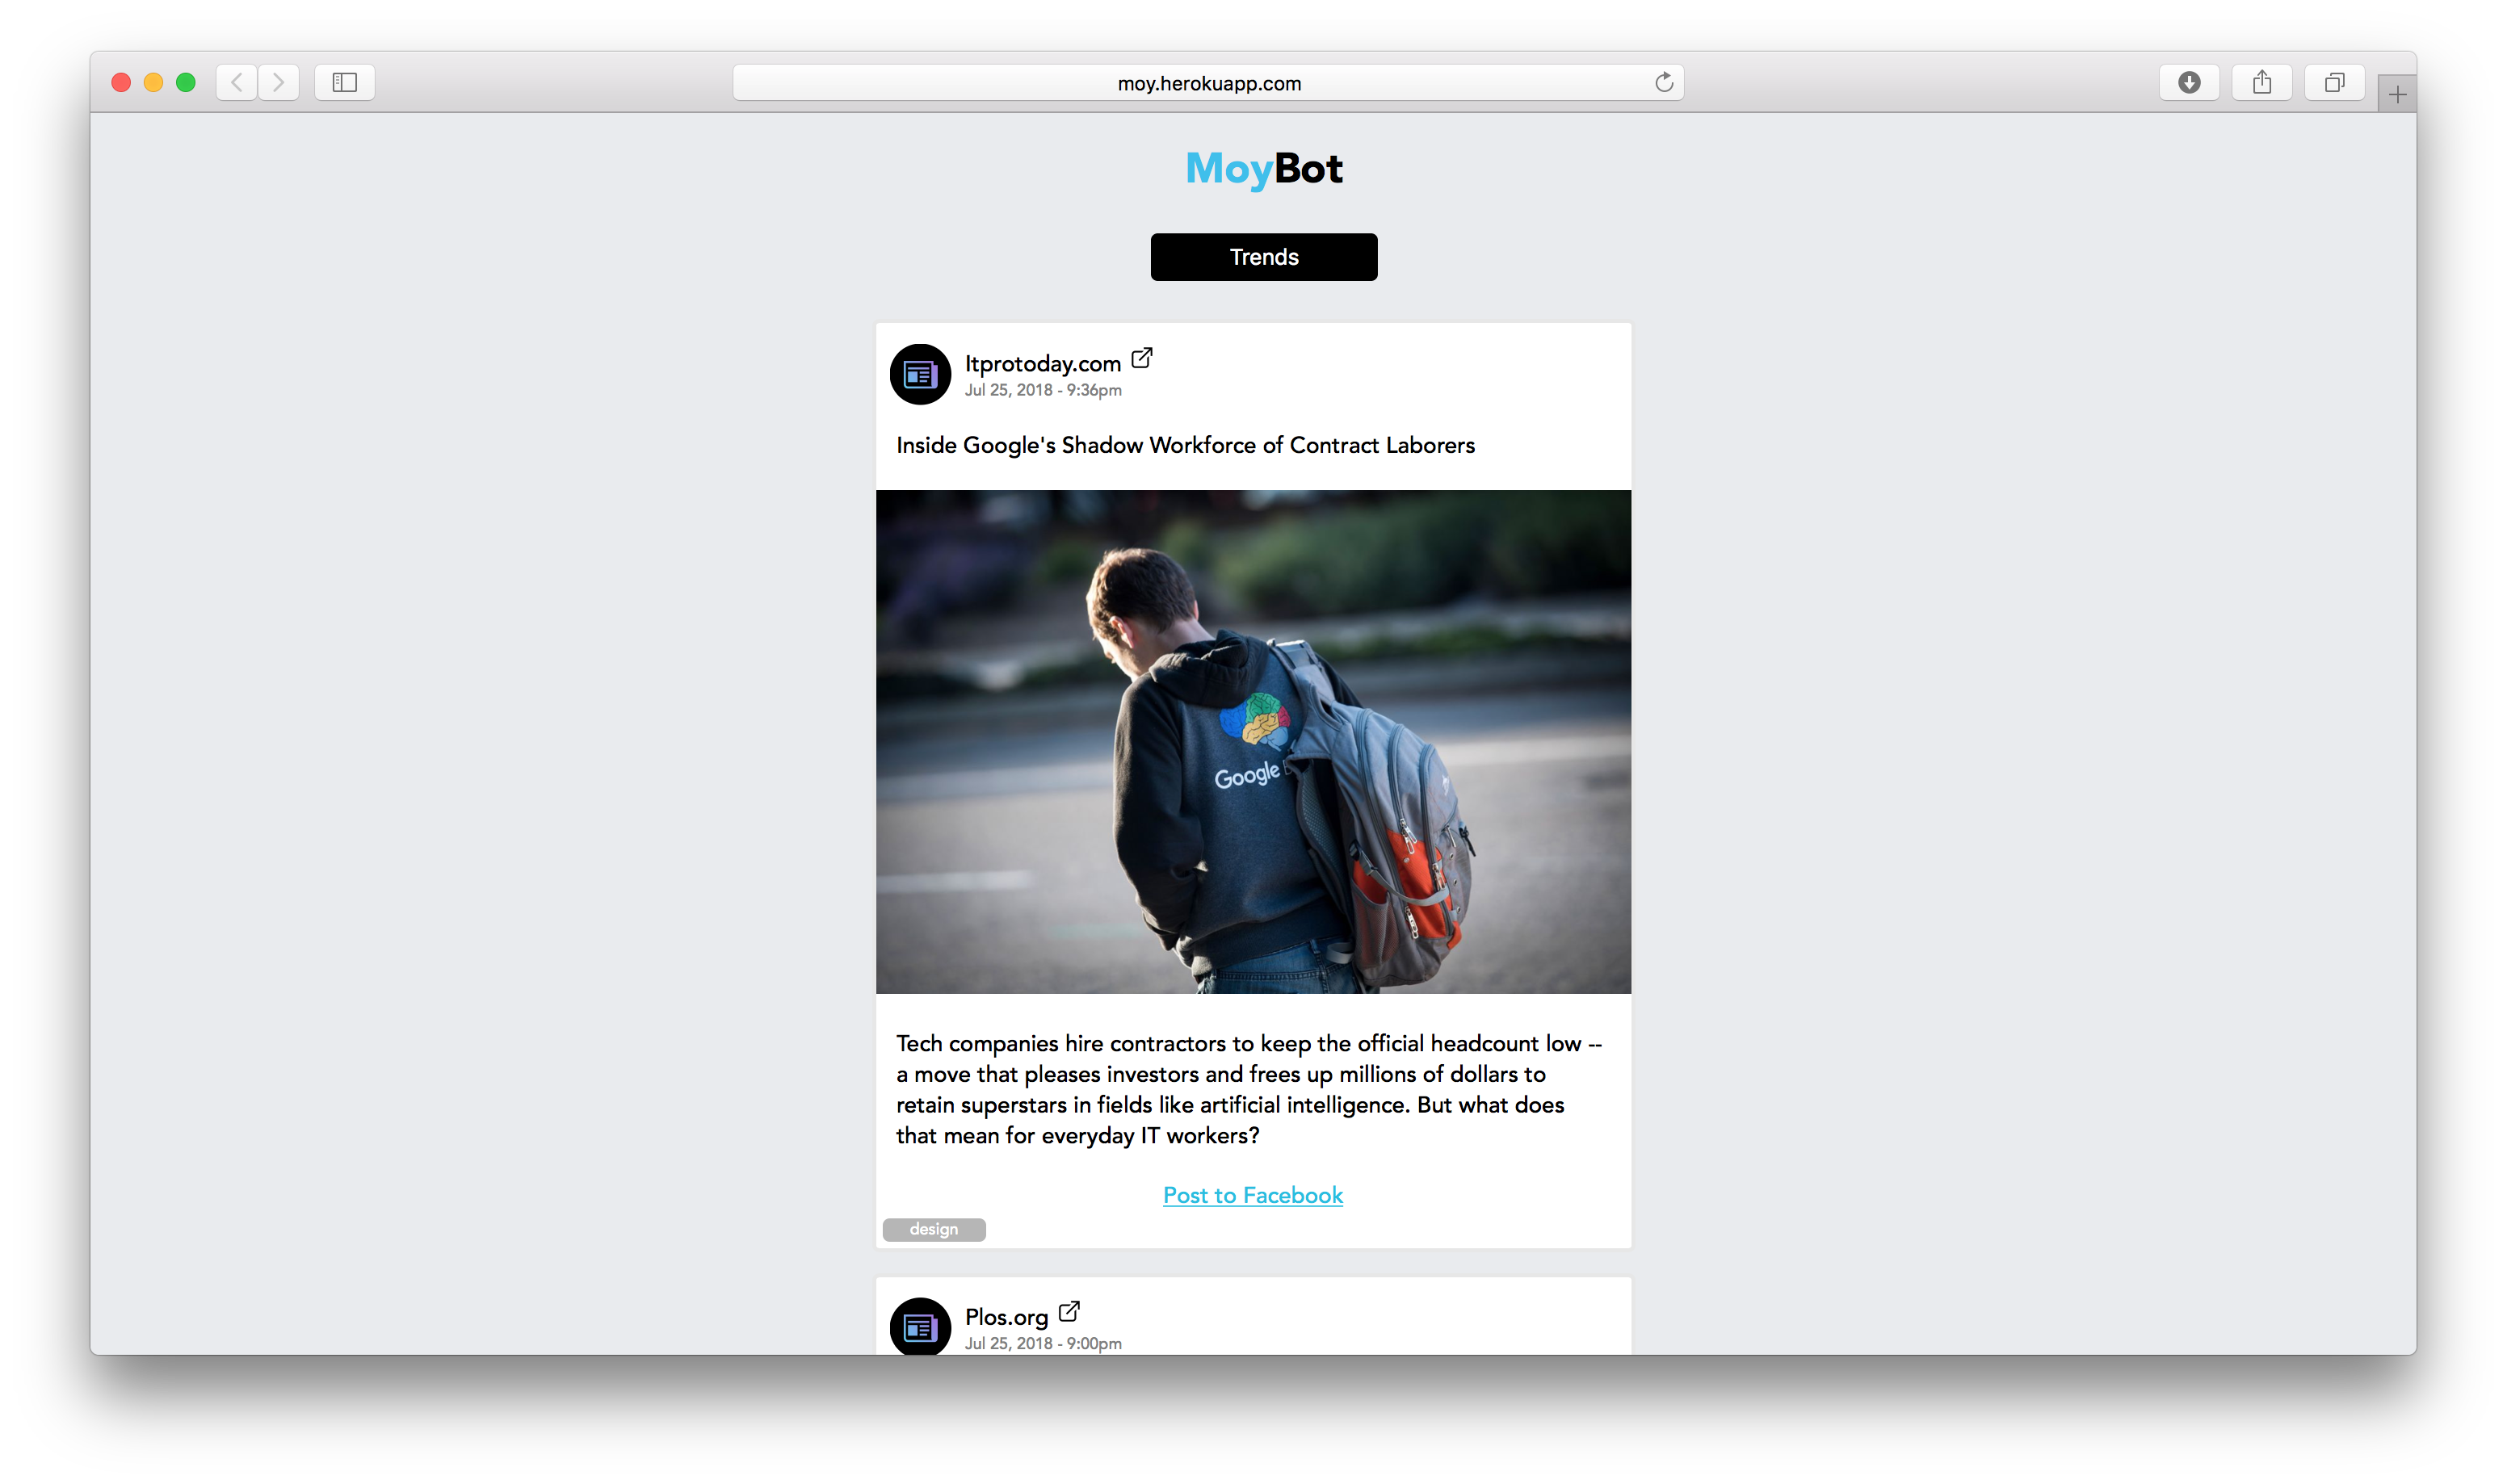Add a new tab with plus button
Viewport: 2507px width, 1484px height.
point(2396,94)
